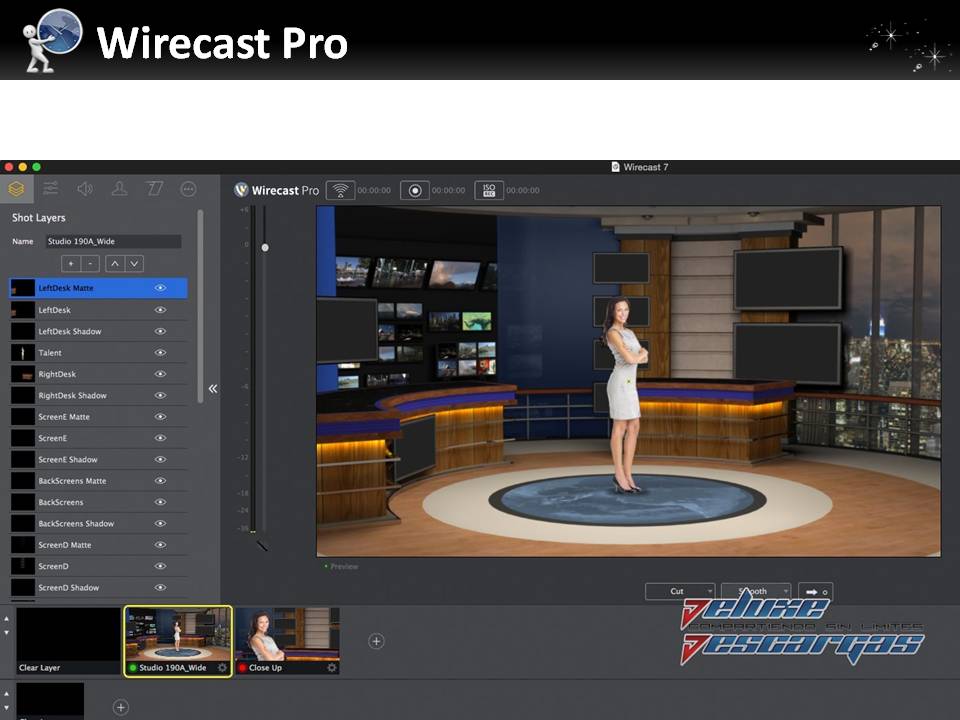Click the timer next to ISO button

click(523, 190)
